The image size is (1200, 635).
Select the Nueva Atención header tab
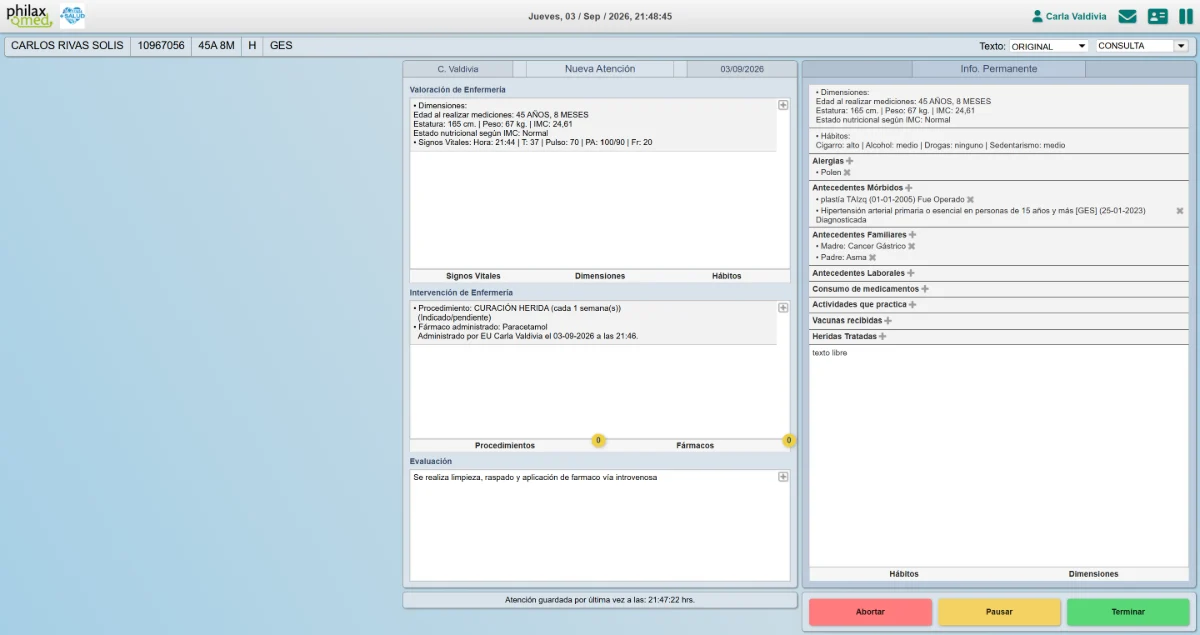click(x=600, y=69)
